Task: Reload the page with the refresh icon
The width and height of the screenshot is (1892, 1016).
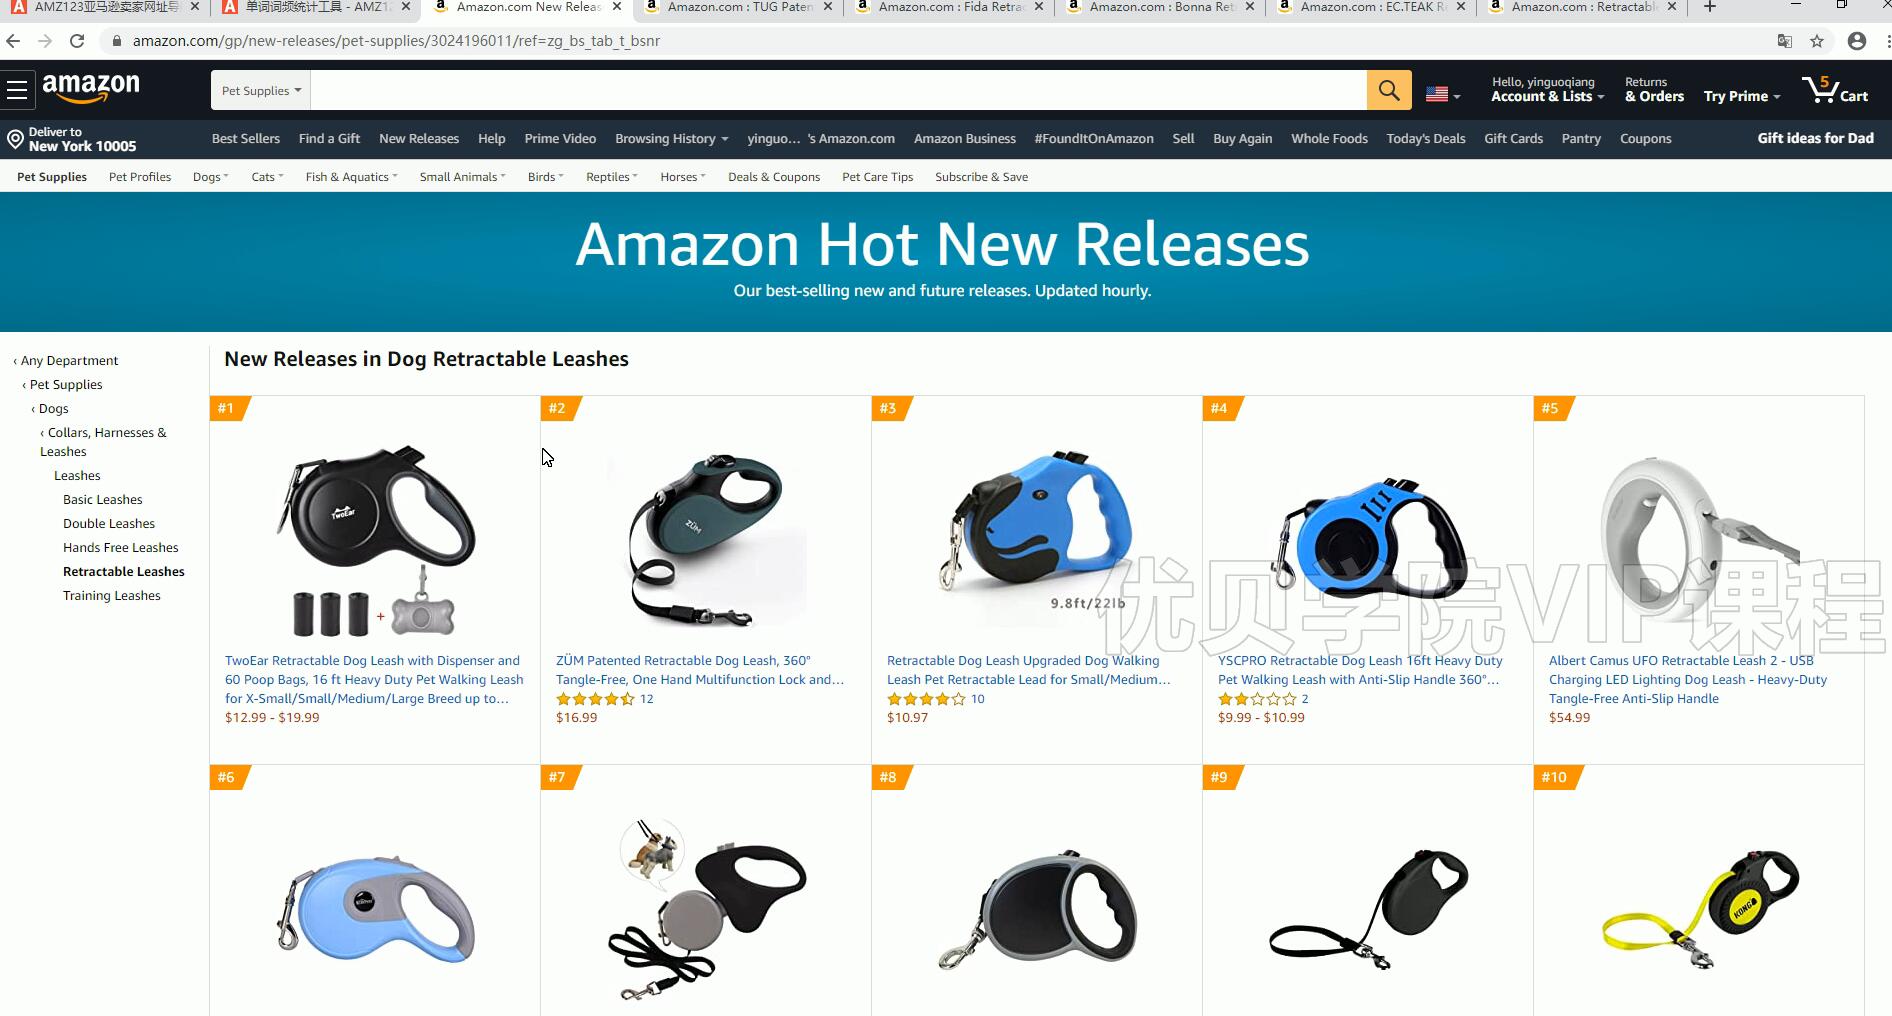Action: point(77,41)
